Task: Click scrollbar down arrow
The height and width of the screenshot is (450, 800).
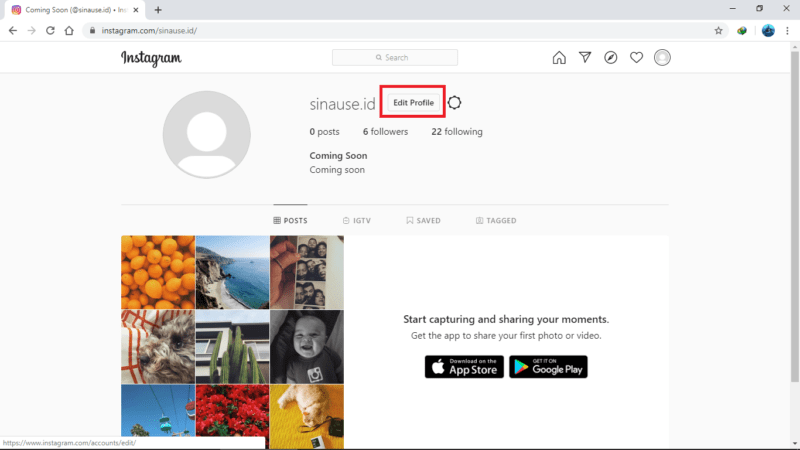Action: tap(795, 444)
